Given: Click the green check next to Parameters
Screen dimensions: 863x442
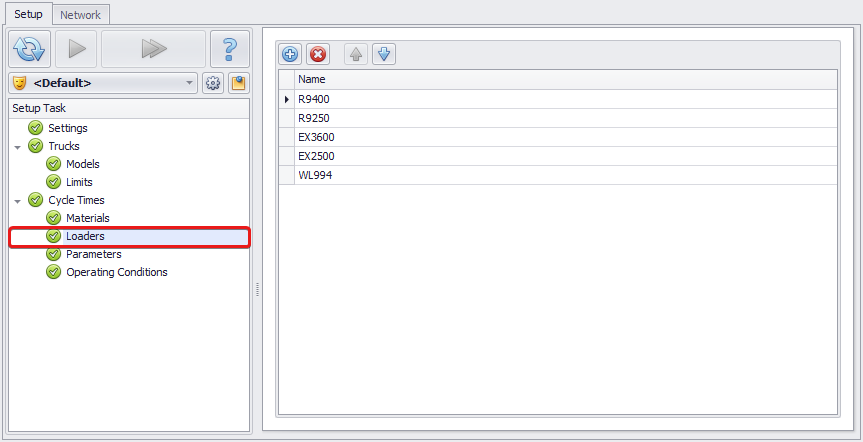Looking at the screenshot, I should (53, 254).
